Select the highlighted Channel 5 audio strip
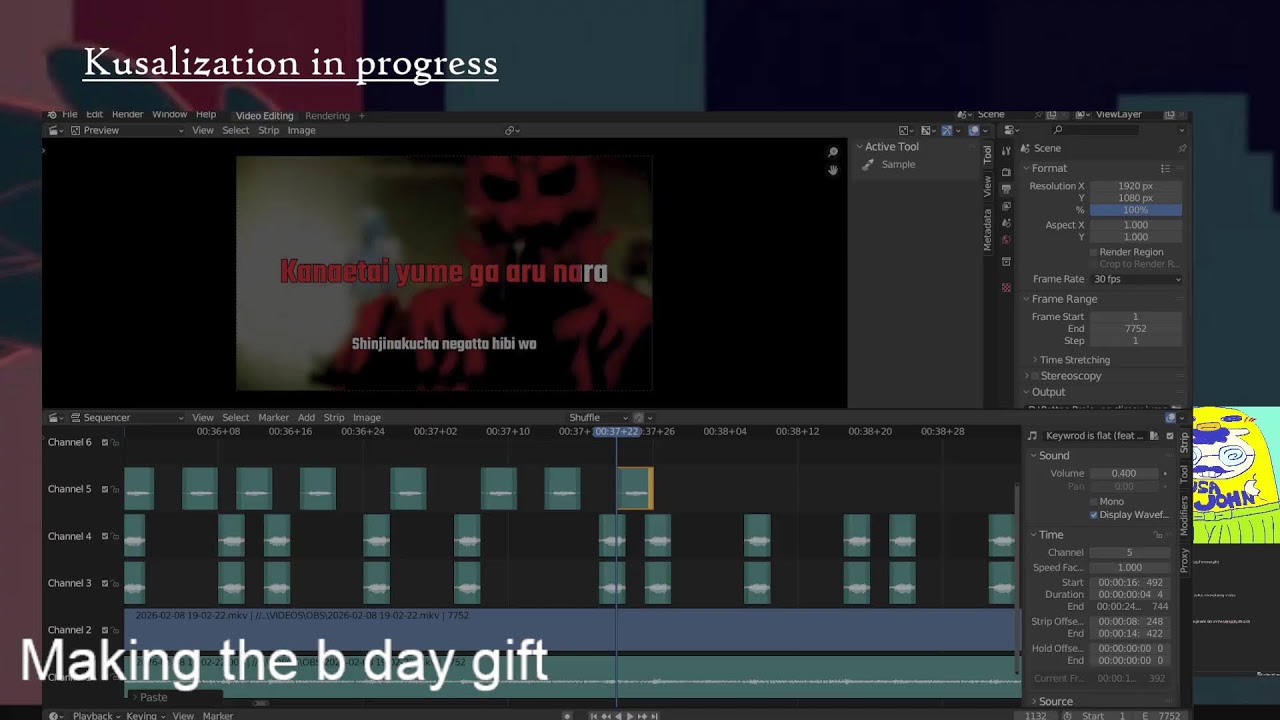The image size is (1280, 720). tap(635, 489)
